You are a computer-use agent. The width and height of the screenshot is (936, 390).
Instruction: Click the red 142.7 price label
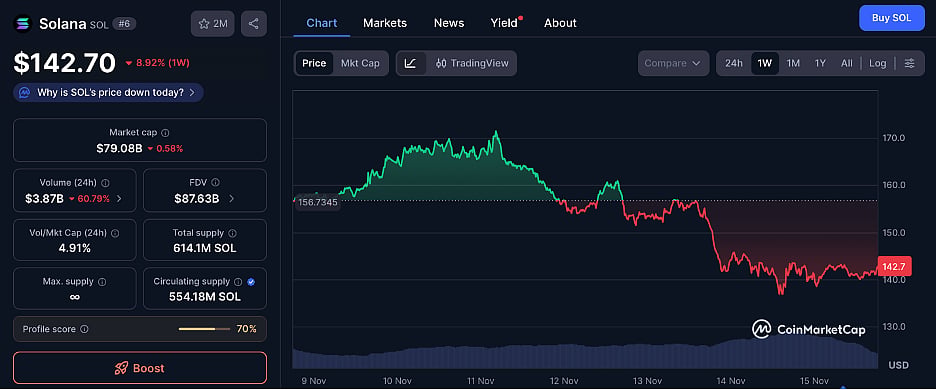tap(894, 266)
